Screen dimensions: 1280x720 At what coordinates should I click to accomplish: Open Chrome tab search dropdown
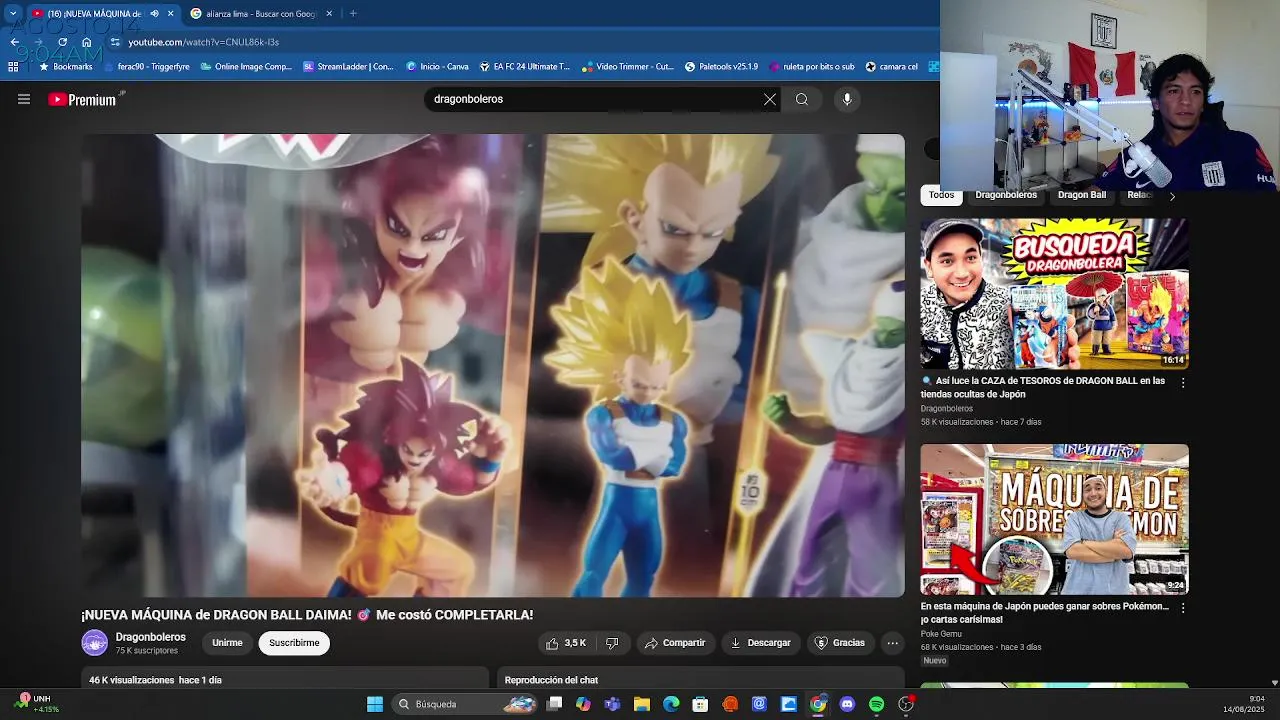point(13,14)
